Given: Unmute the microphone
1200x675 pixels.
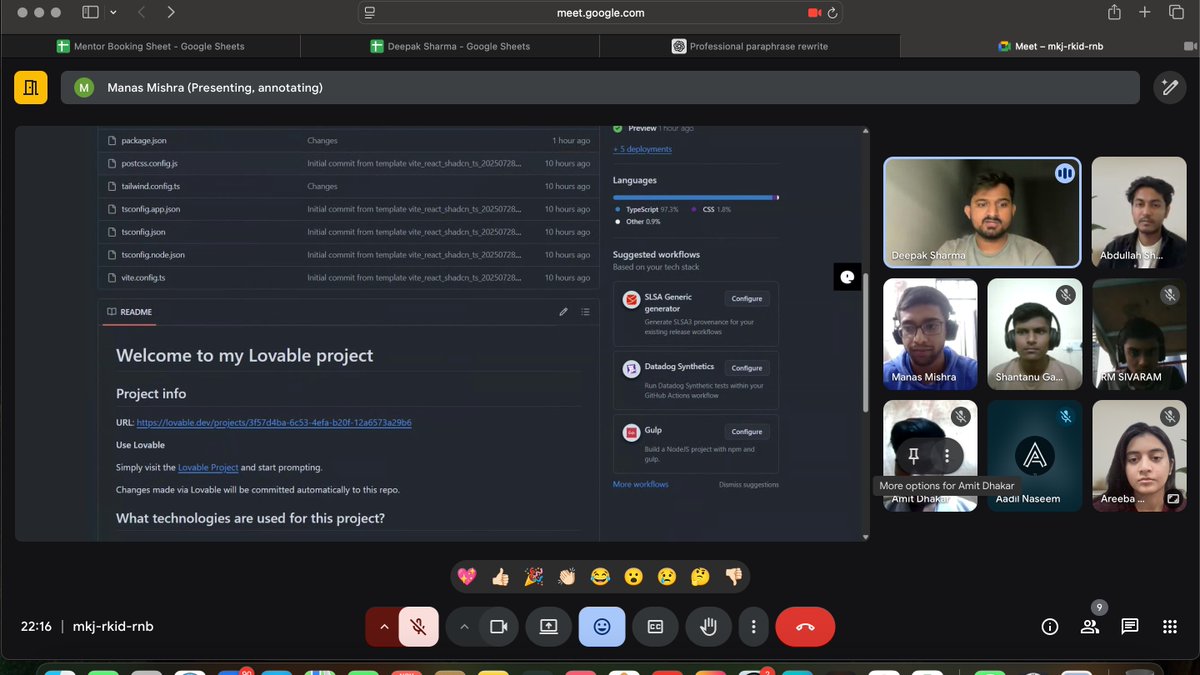Looking at the screenshot, I should coord(419,627).
